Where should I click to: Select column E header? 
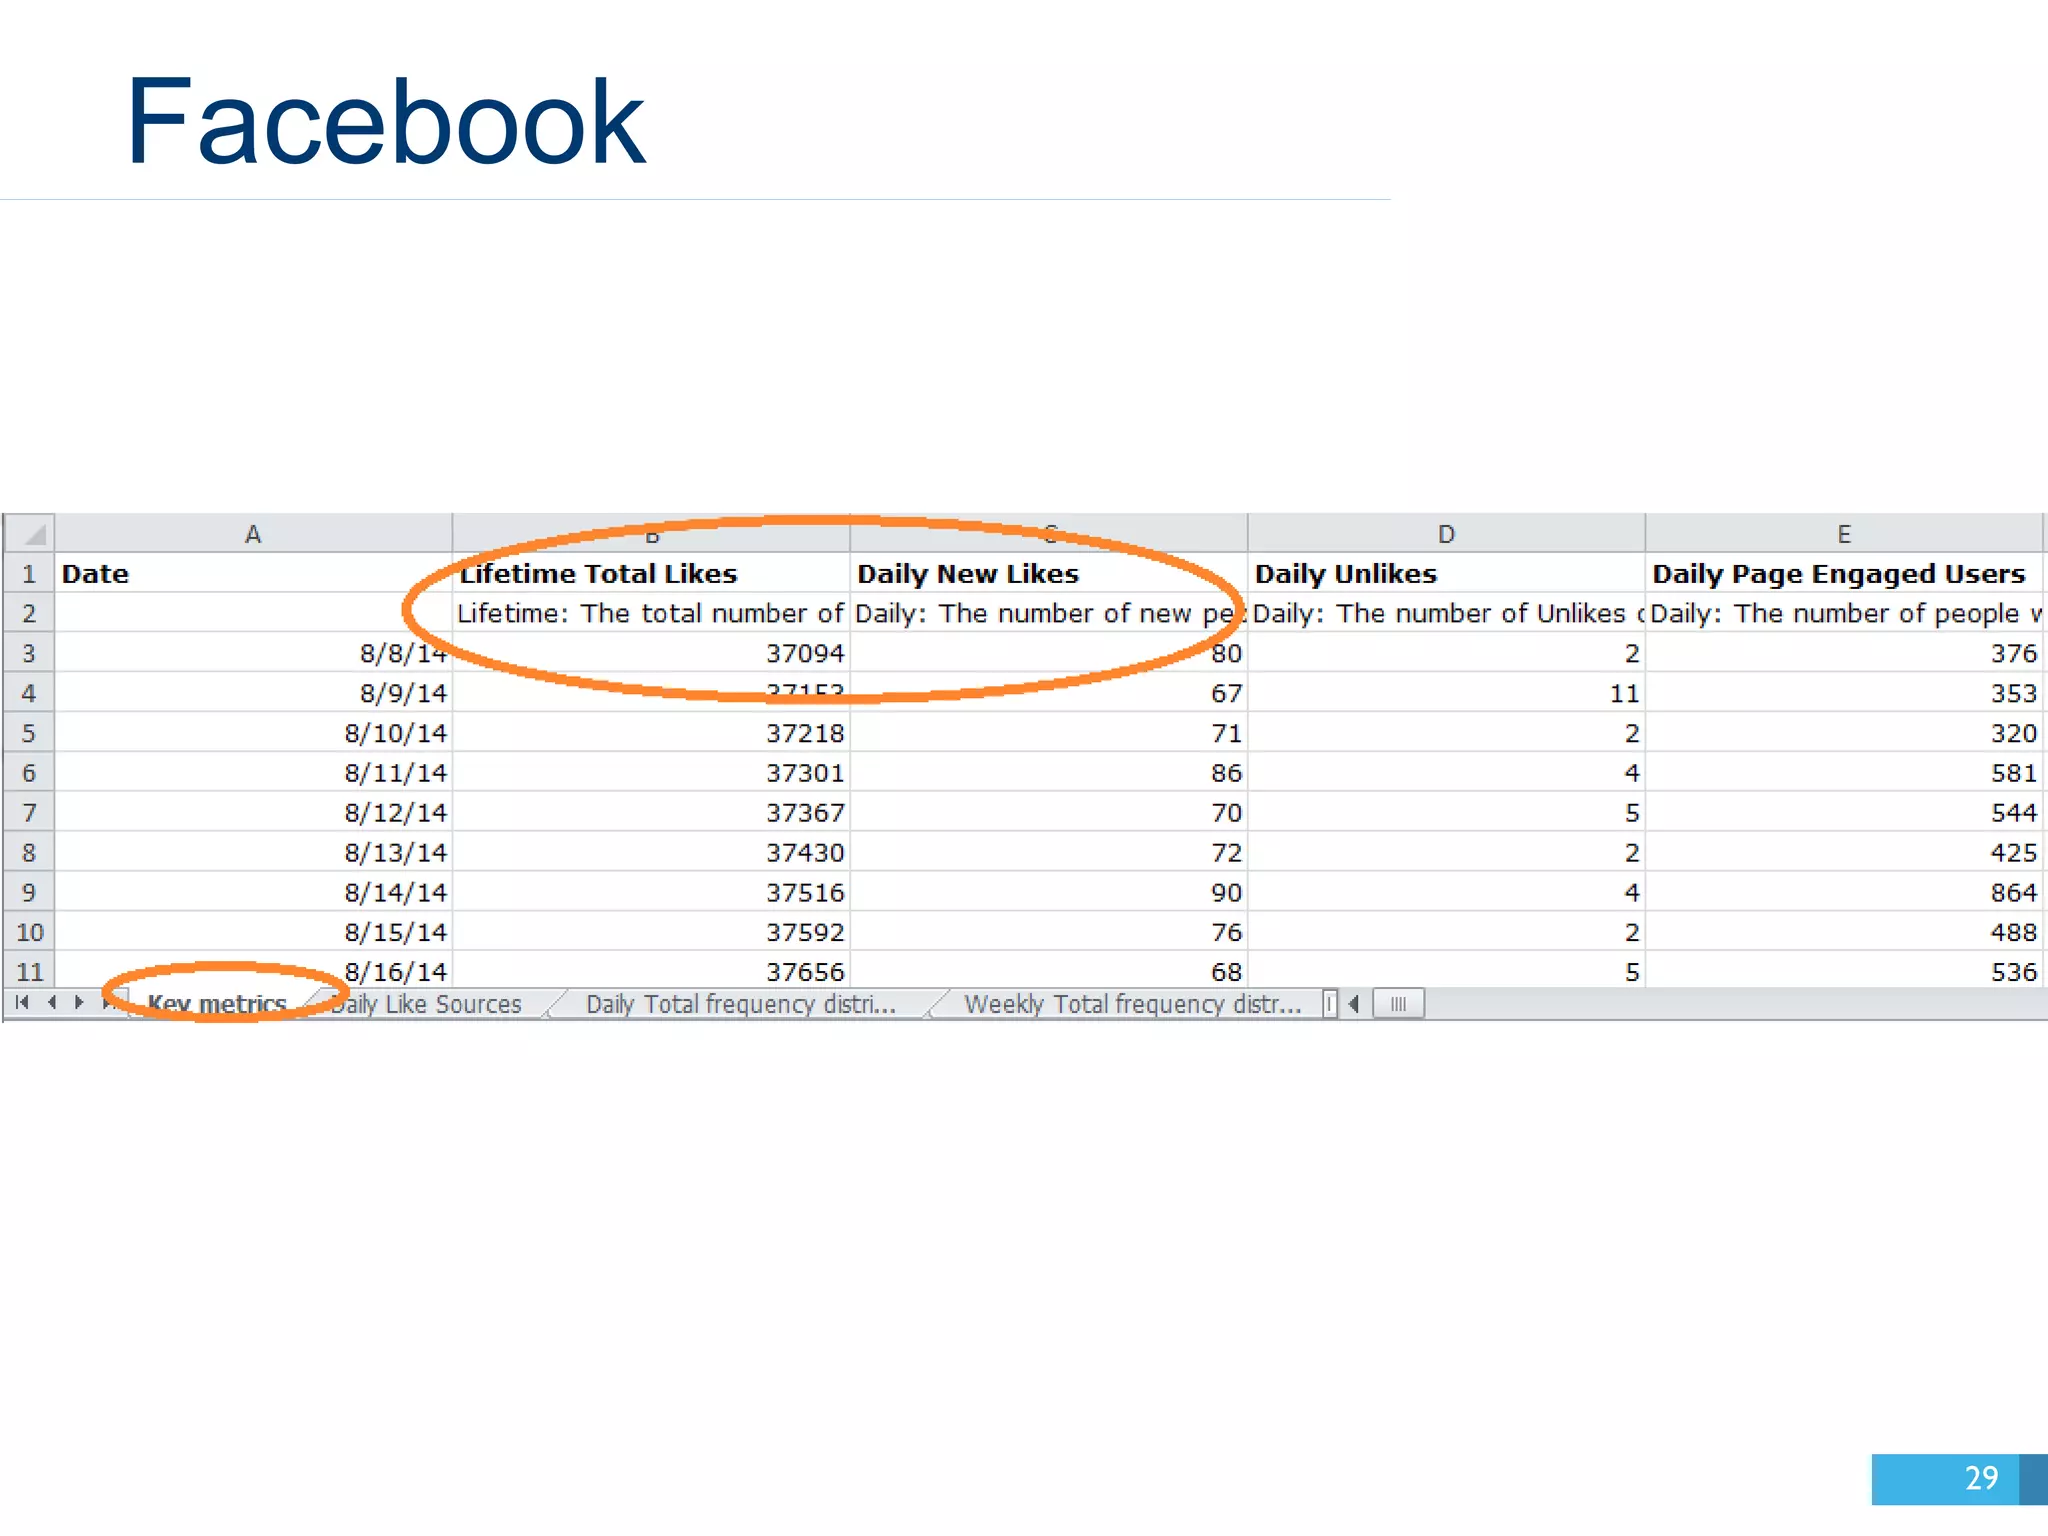[x=1844, y=534]
